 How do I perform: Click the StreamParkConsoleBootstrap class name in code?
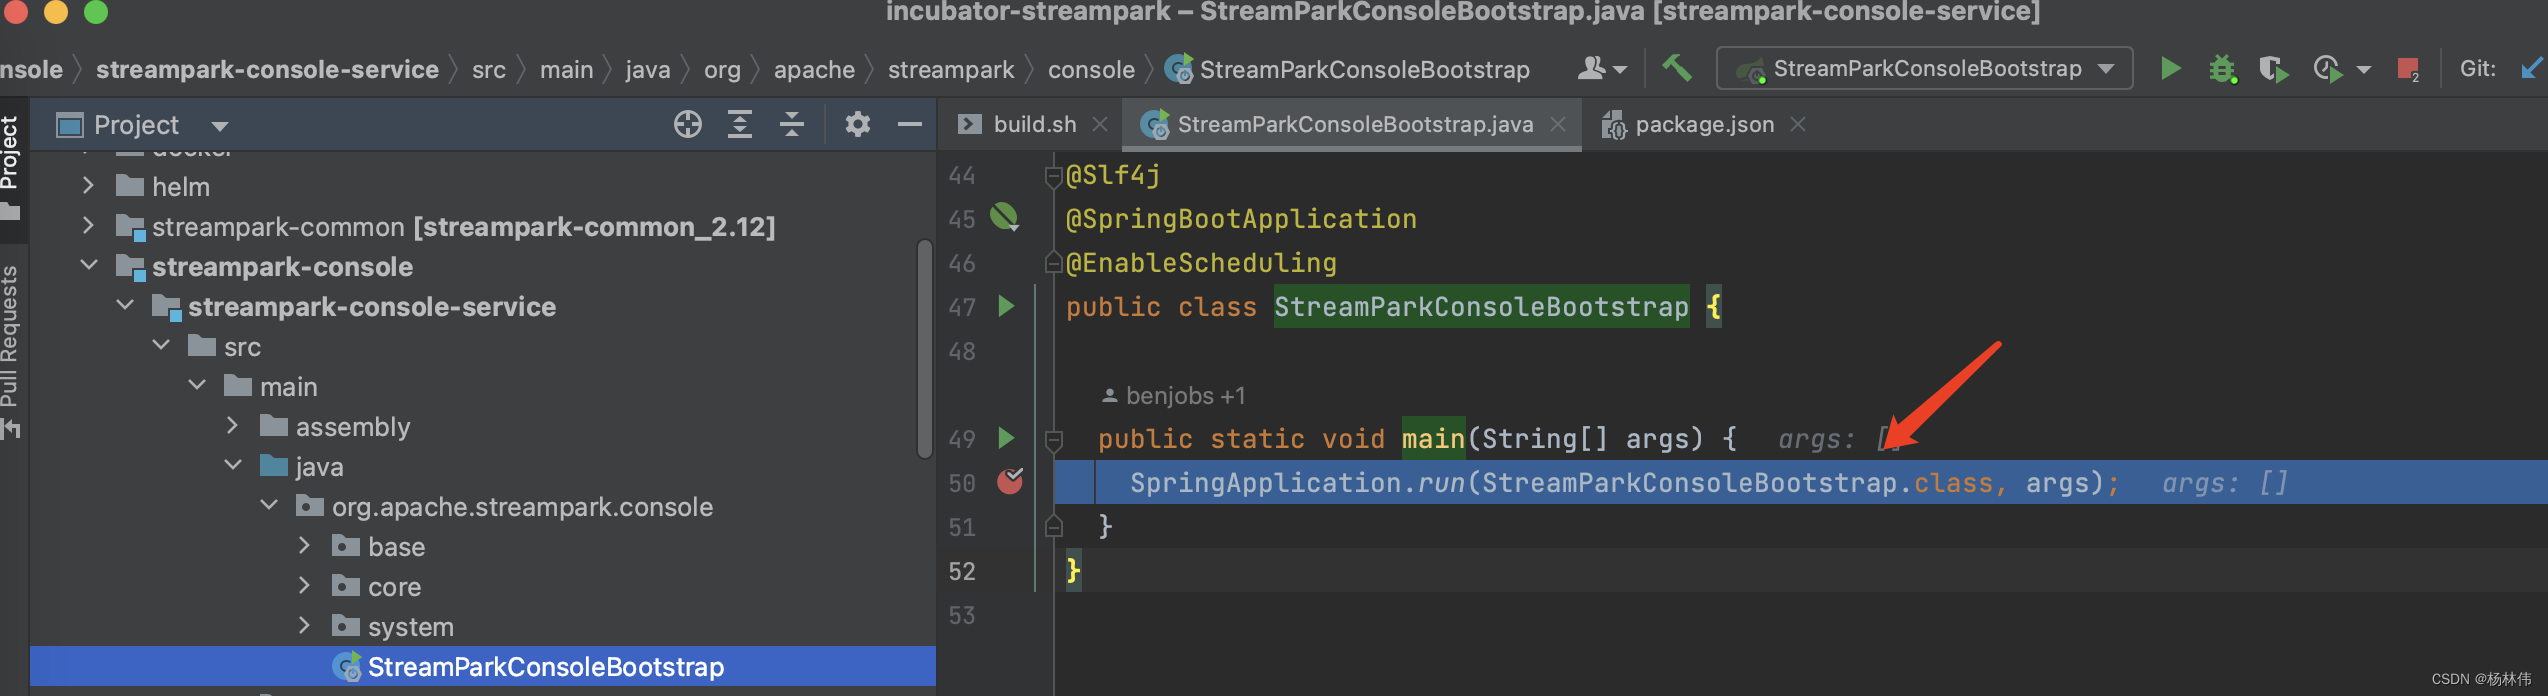[1481, 306]
